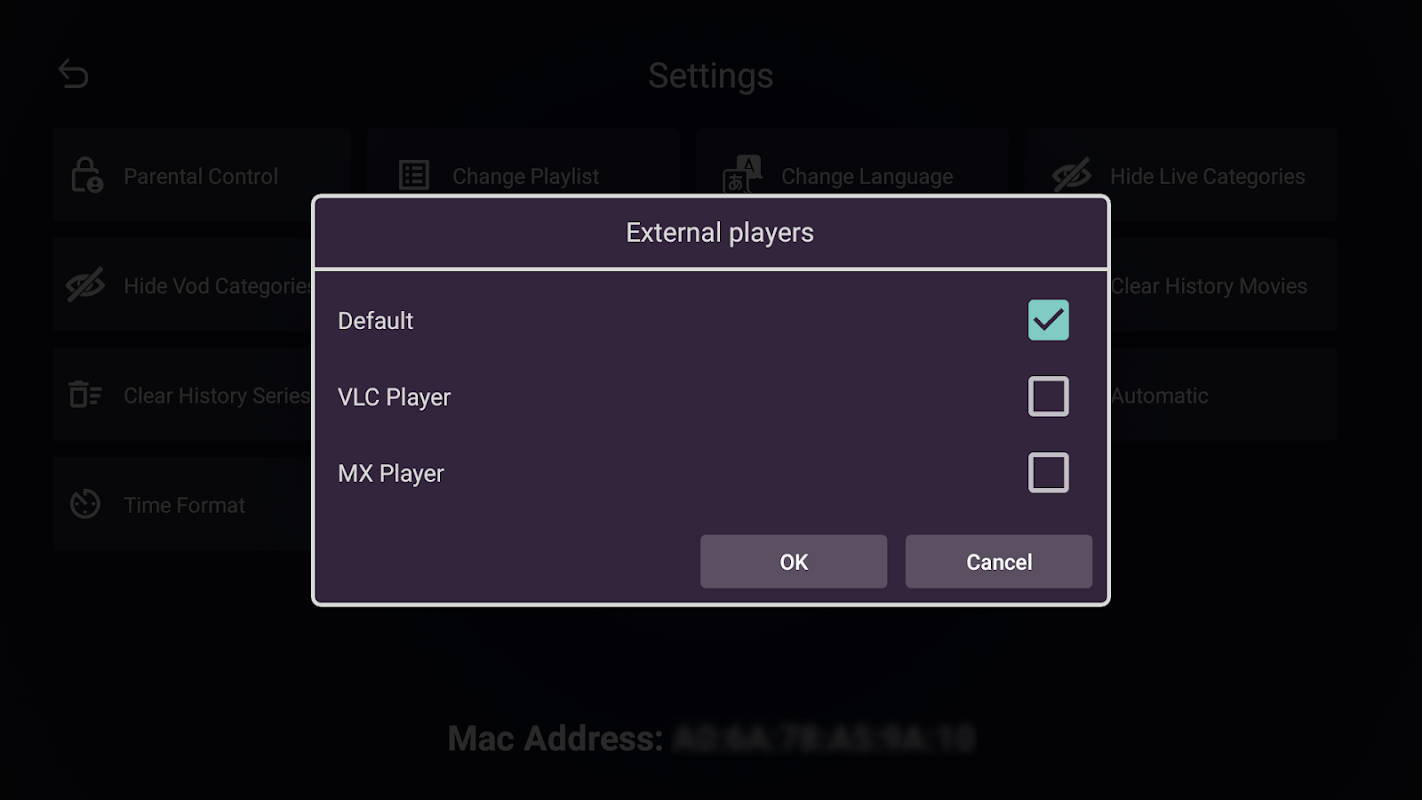The width and height of the screenshot is (1422, 800).
Task: Click the Time Format clock icon
Action: 85,504
